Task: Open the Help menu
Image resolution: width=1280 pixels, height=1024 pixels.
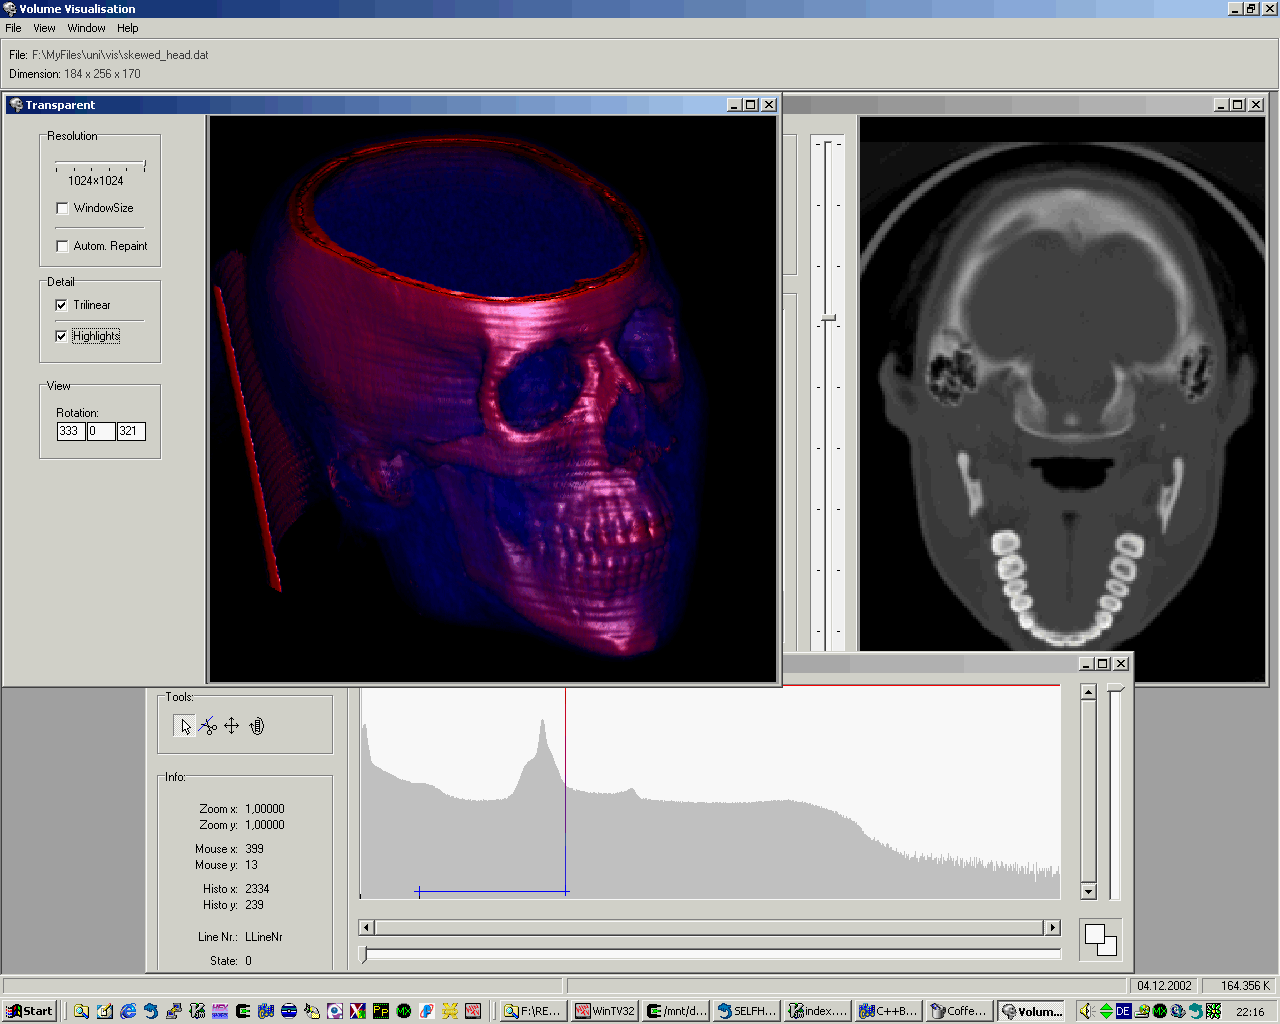Action: tap(127, 28)
